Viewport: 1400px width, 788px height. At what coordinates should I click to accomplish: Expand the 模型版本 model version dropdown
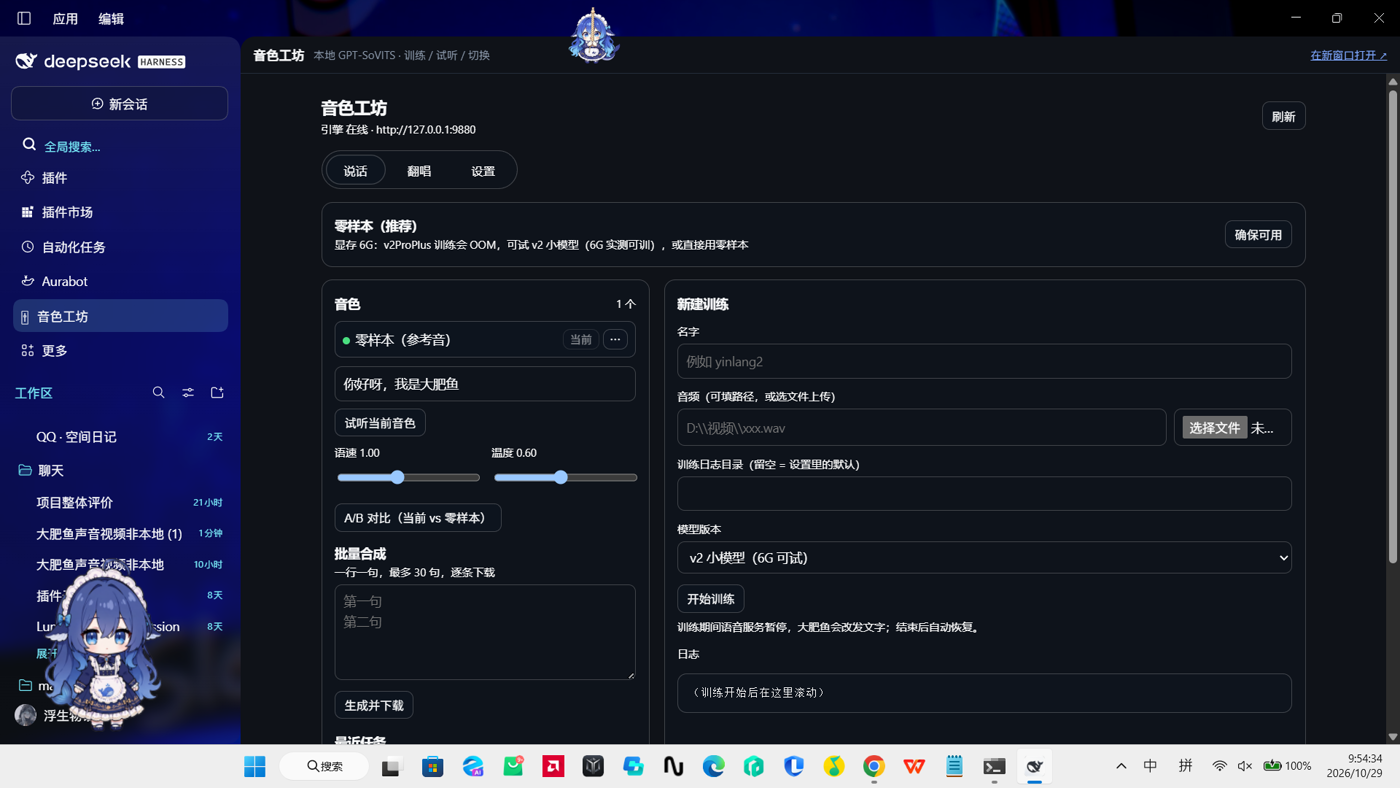pos(984,558)
